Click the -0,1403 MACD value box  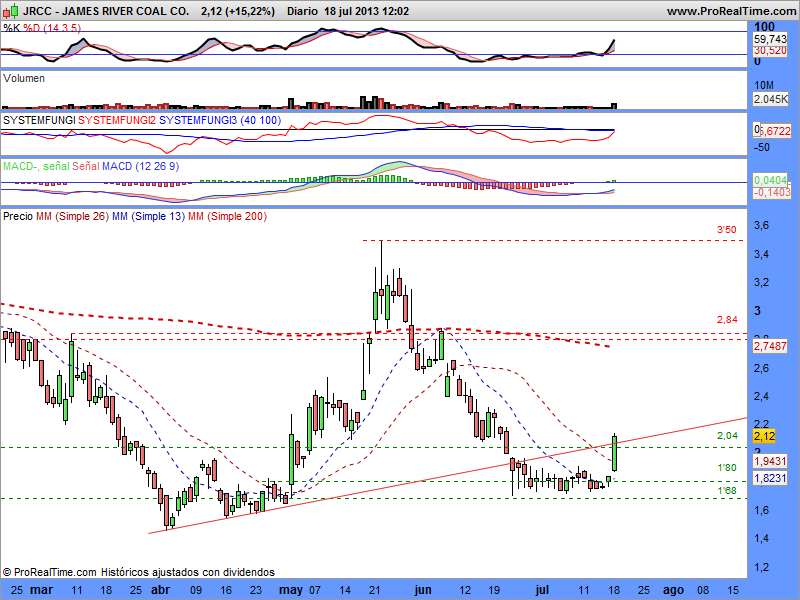tap(772, 192)
